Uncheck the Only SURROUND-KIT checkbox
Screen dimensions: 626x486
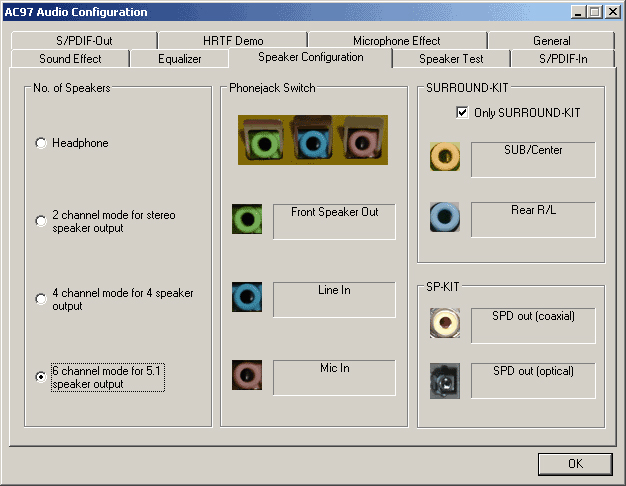tap(462, 113)
